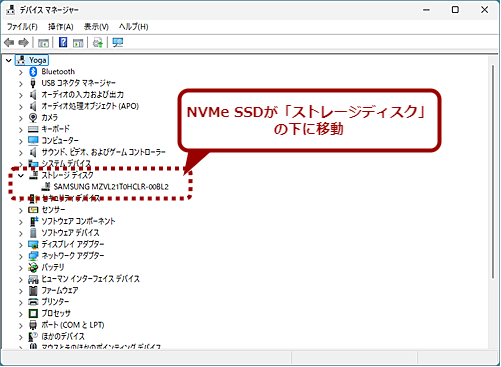Click the コンピューター monitor icon
Viewport: 501px width, 367px height.
pyautogui.click(x=33, y=140)
